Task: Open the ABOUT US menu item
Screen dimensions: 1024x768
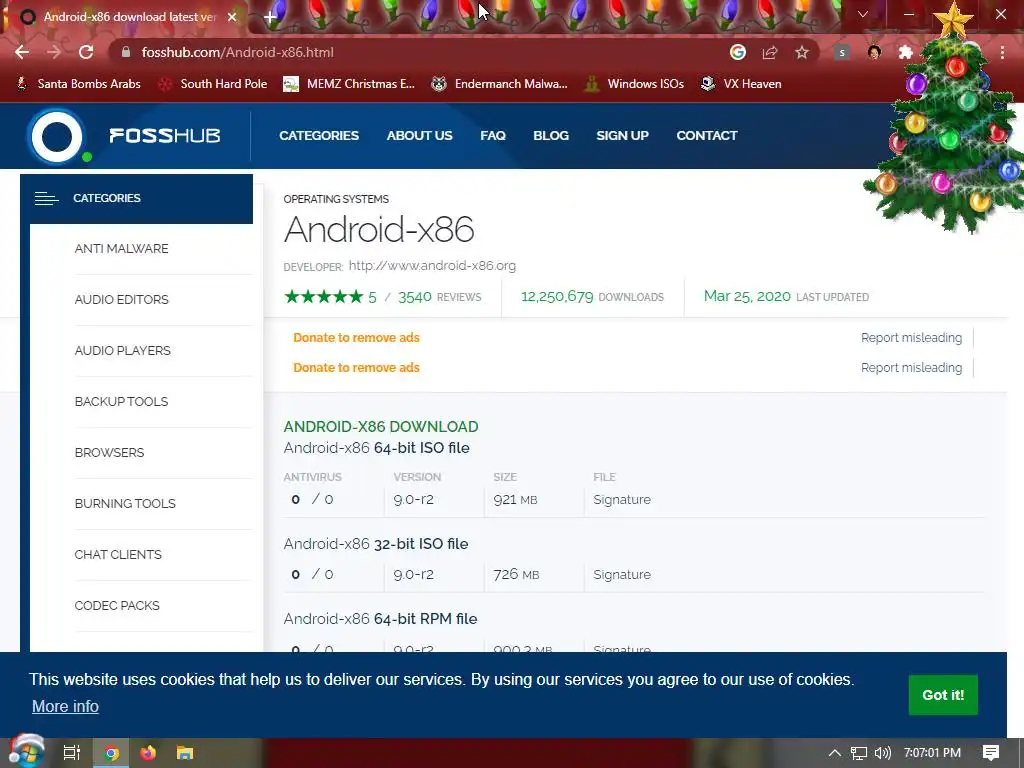Action: point(419,135)
